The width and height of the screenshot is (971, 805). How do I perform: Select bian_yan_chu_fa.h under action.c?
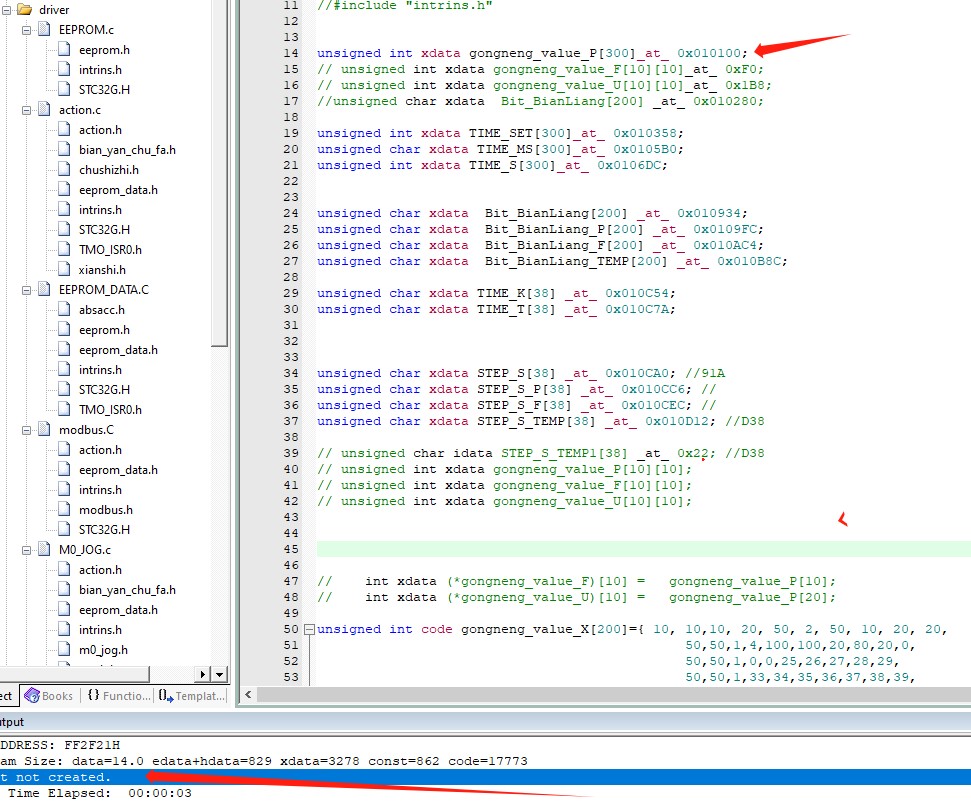[x=127, y=150]
